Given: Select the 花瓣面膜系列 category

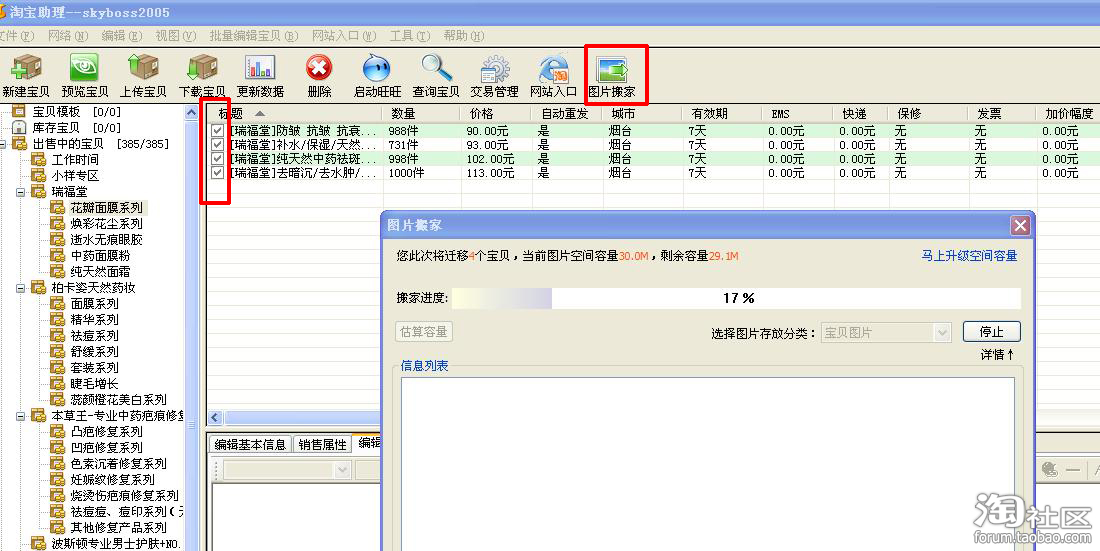Looking at the screenshot, I should pyautogui.click(x=107, y=208).
